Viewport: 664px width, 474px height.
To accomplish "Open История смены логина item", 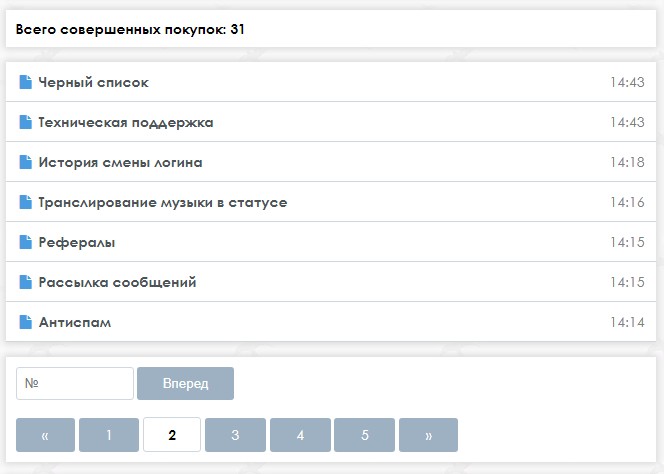I will pos(331,162).
